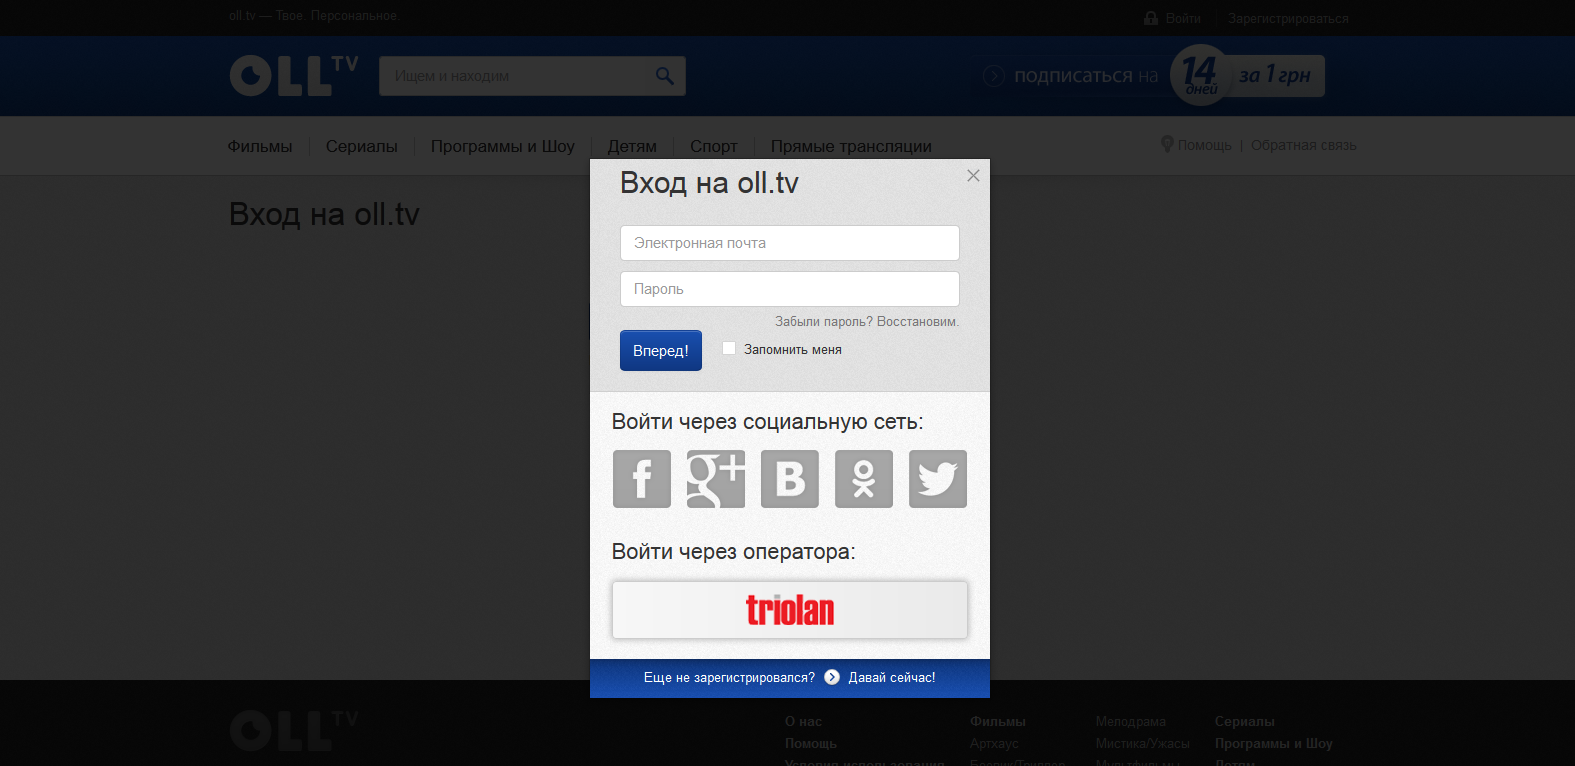This screenshot has height=766, width=1575.
Task: Open the Спорт menu
Action: tap(714, 146)
